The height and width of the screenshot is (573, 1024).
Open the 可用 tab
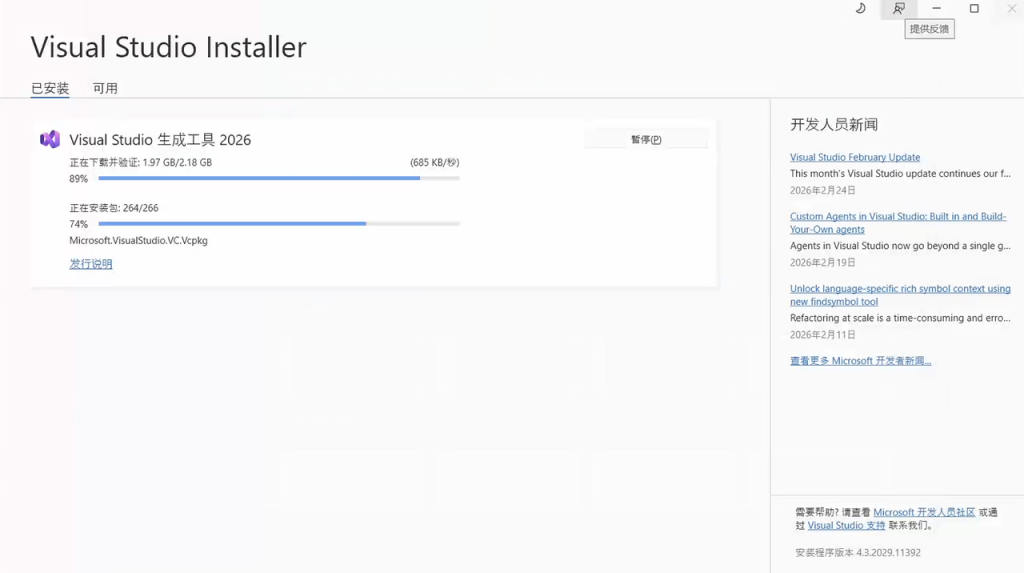coord(105,88)
